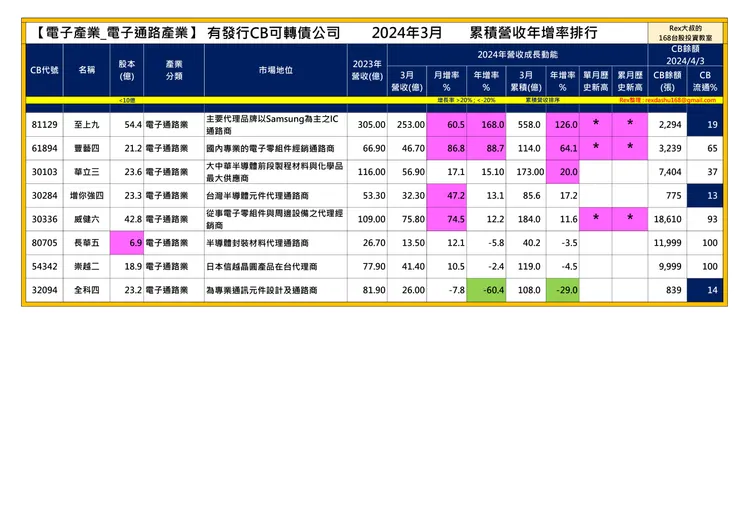Viewport: 740px width, 523px height.
Task: Click the dark-blue CB circulation cell 14
Action: [x=705, y=290]
